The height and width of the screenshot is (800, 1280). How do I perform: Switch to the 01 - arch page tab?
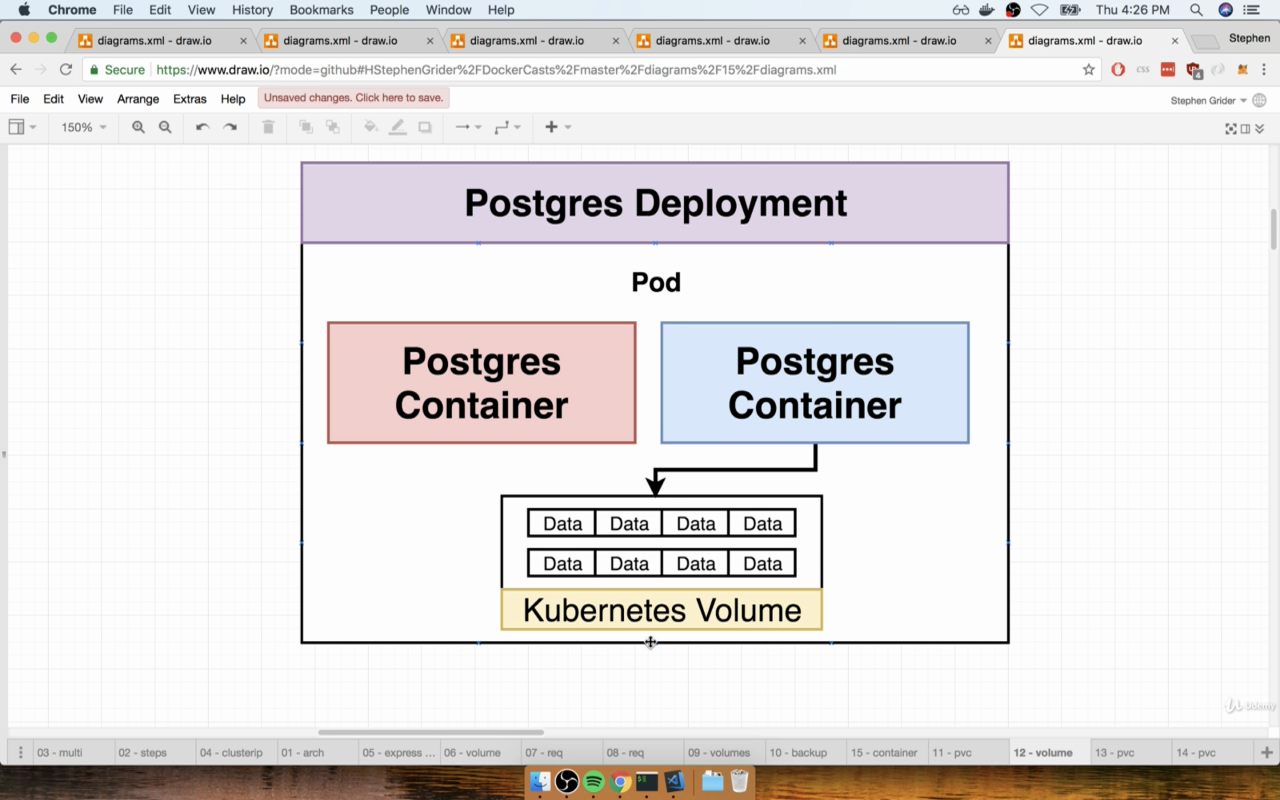(316, 753)
